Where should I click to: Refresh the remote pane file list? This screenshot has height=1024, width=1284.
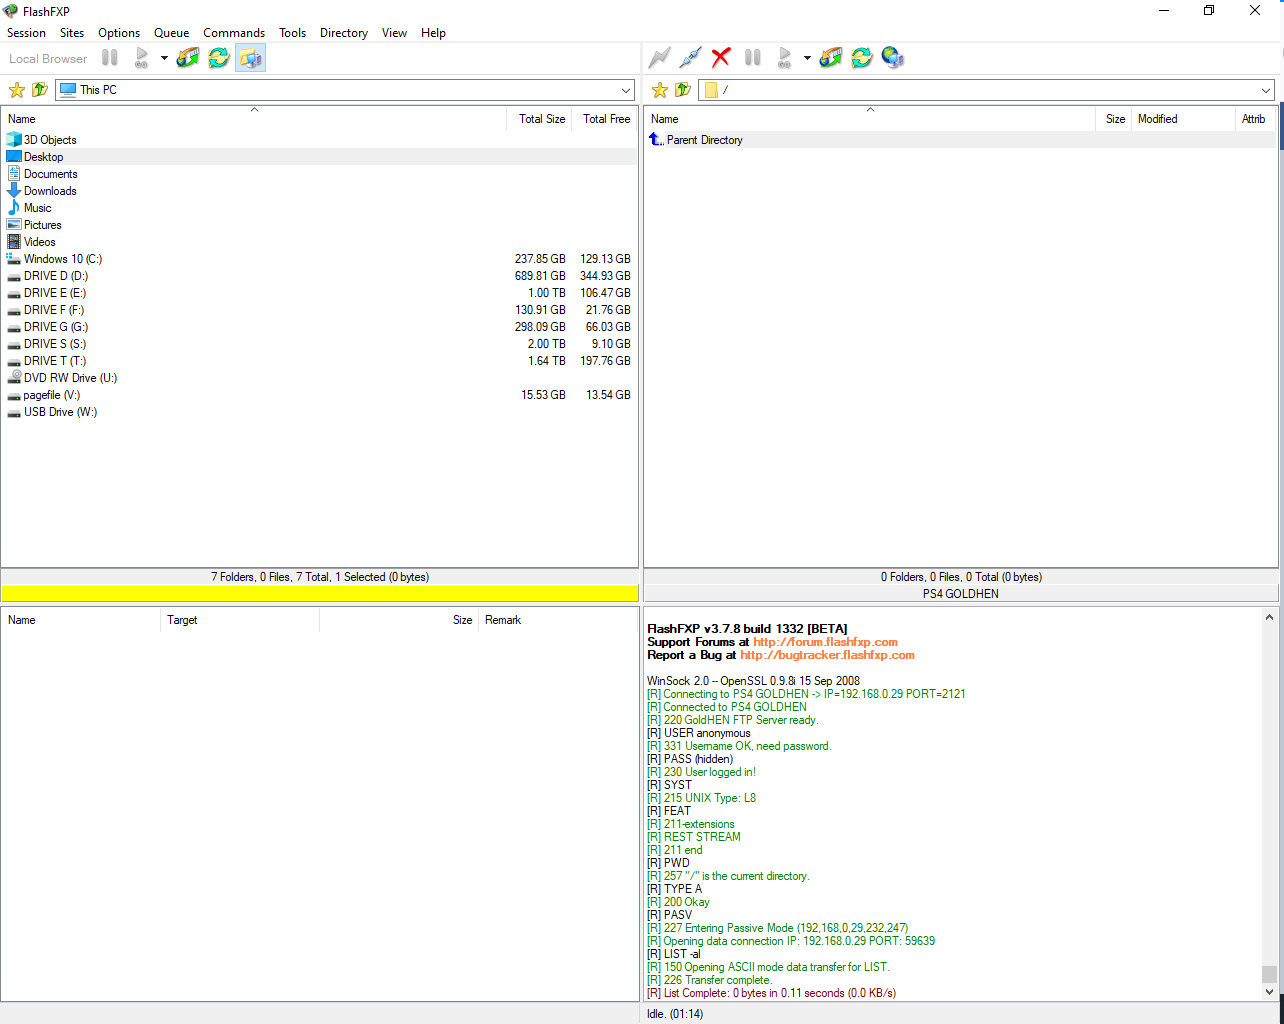[x=861, y=58]
